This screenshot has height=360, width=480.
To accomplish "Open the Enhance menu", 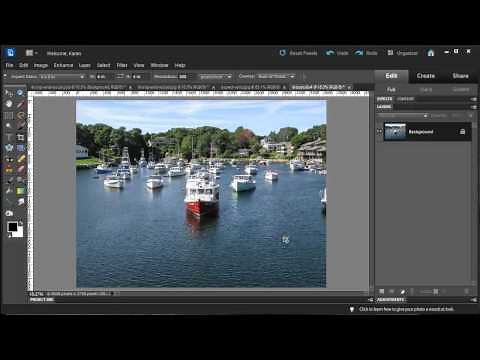I will pos(63,65).
